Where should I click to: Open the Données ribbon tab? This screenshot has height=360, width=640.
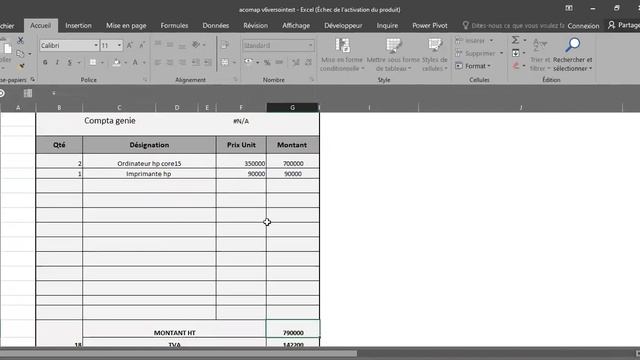[x=216, y=25]
